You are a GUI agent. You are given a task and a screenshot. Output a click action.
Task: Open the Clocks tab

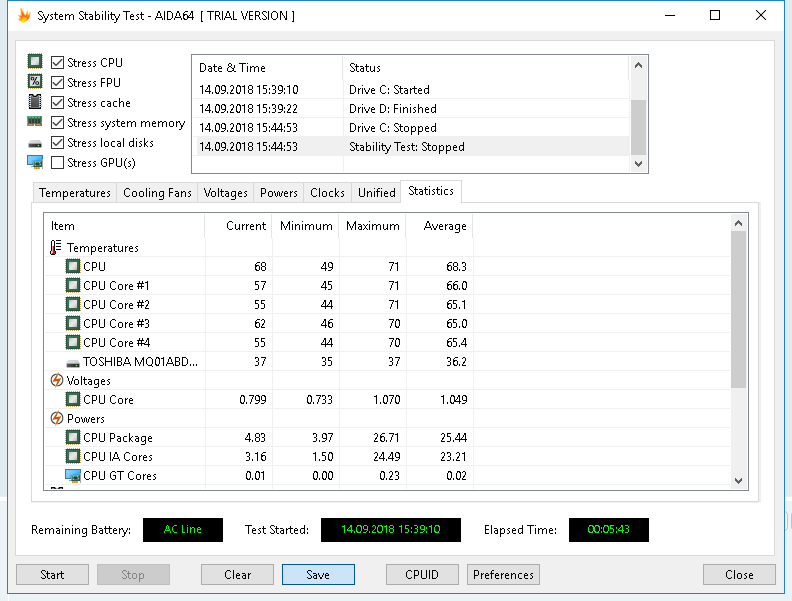click(327, 193)
